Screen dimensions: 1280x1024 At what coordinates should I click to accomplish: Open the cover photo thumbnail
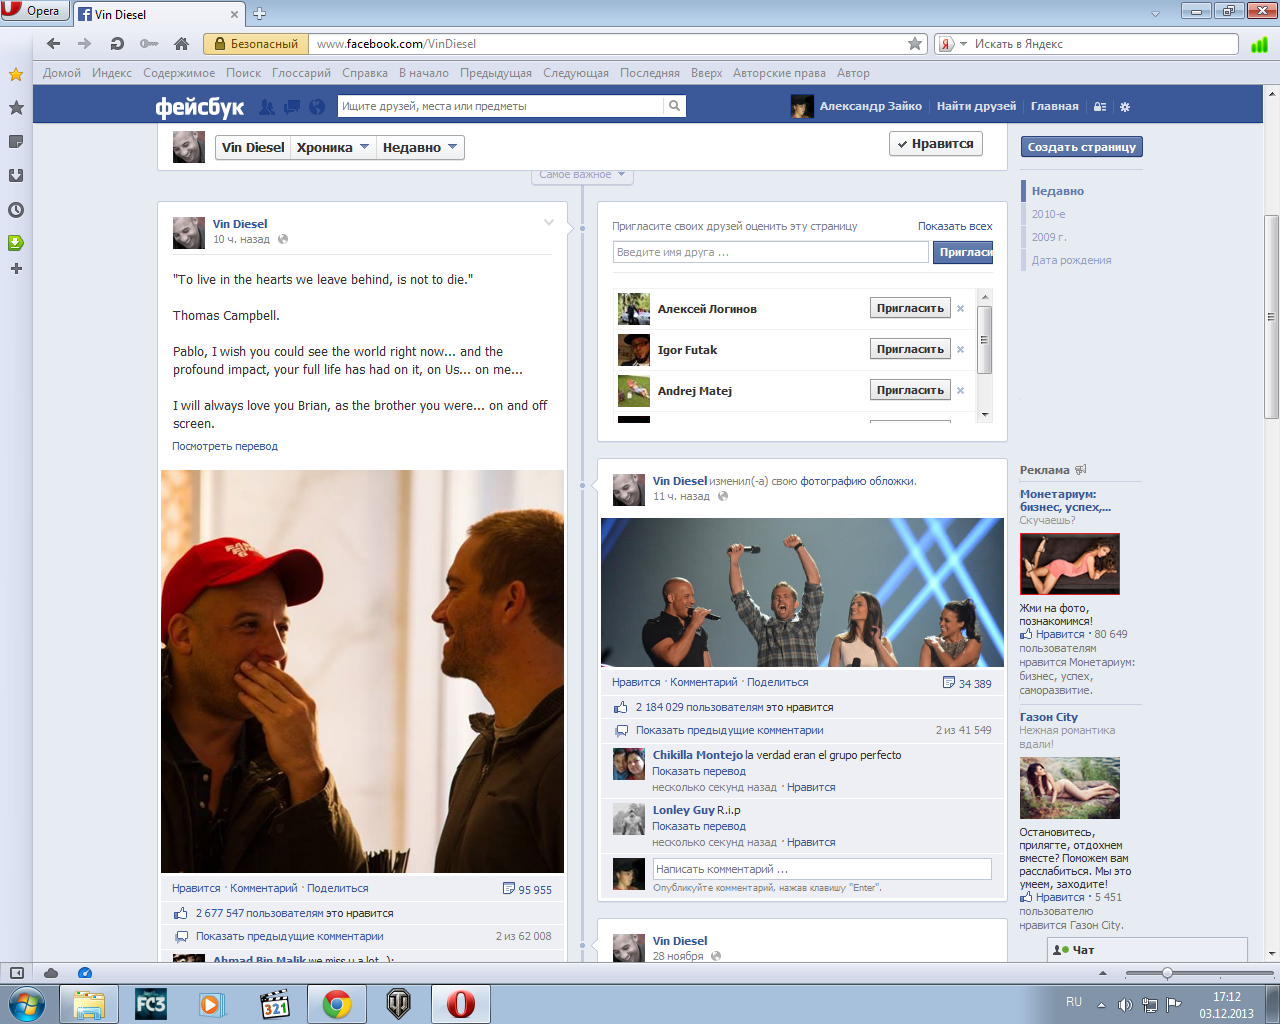[802, 592]
